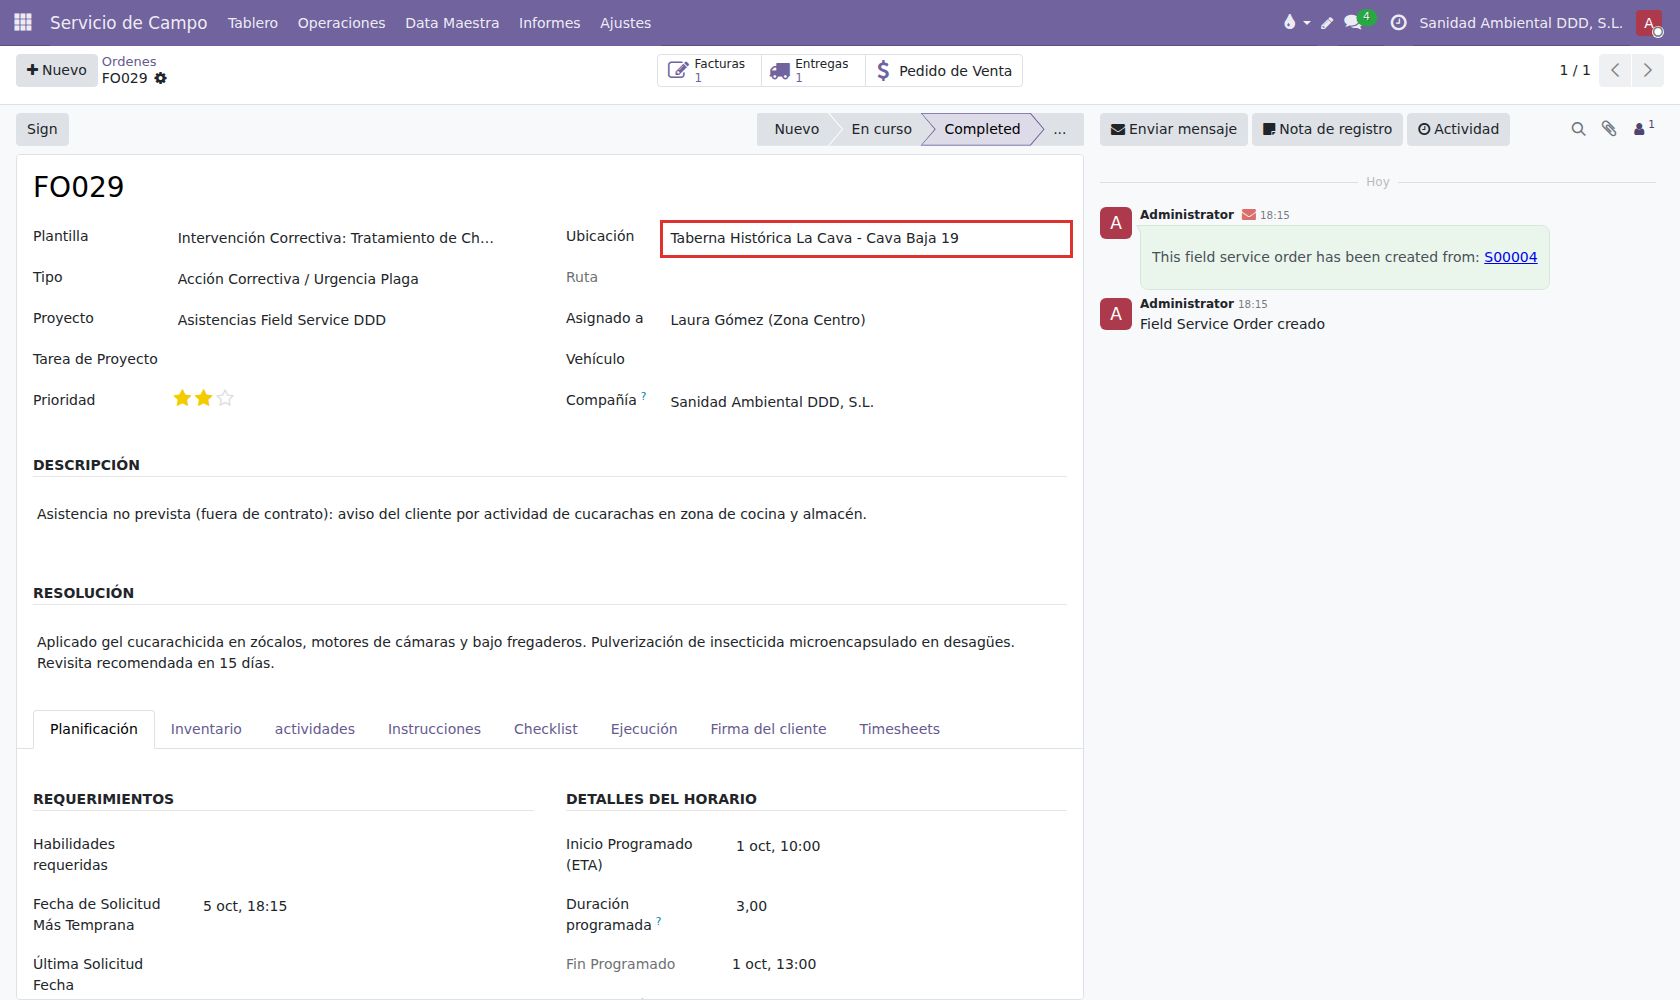Click the Ubicación field Taberna Histórica

866,239
